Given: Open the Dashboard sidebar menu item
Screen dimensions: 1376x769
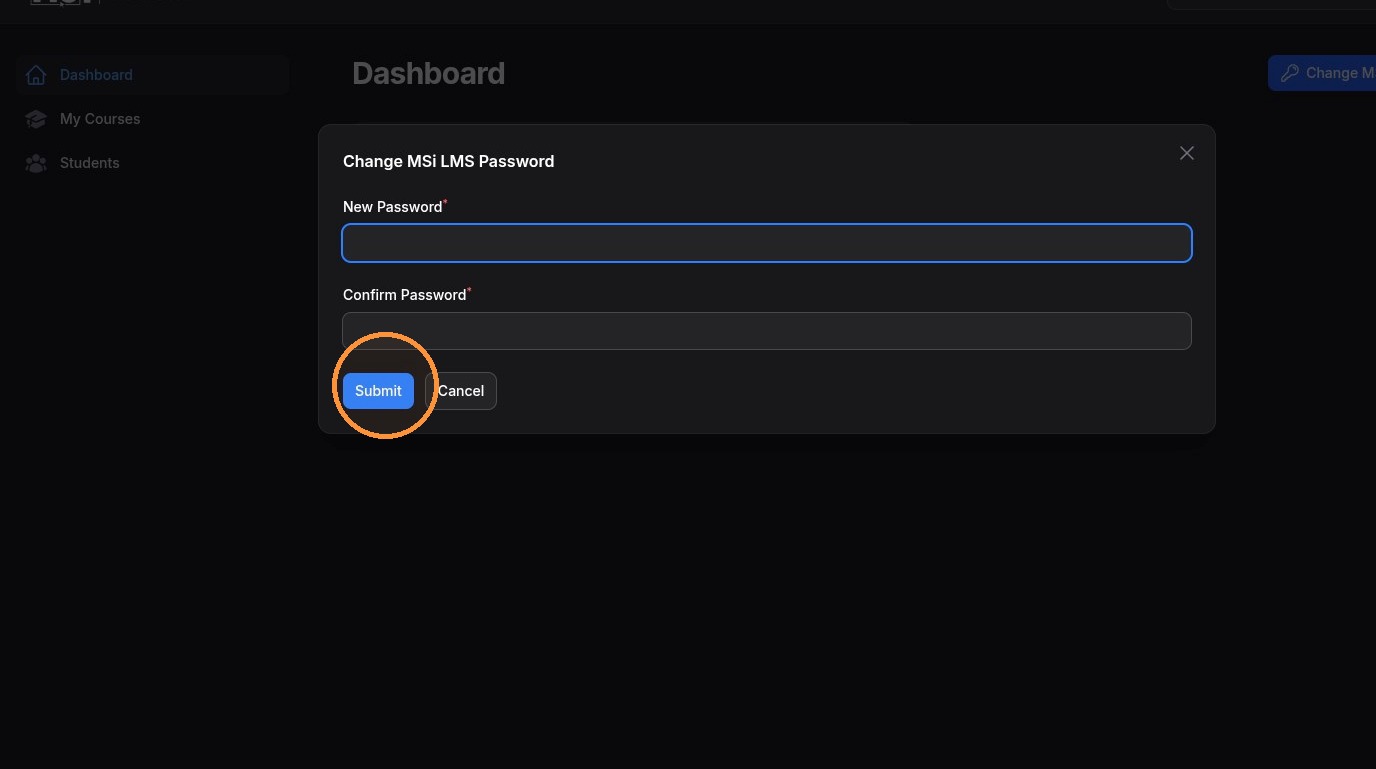Looking at the screenshot, I should (x=153, y=75).
